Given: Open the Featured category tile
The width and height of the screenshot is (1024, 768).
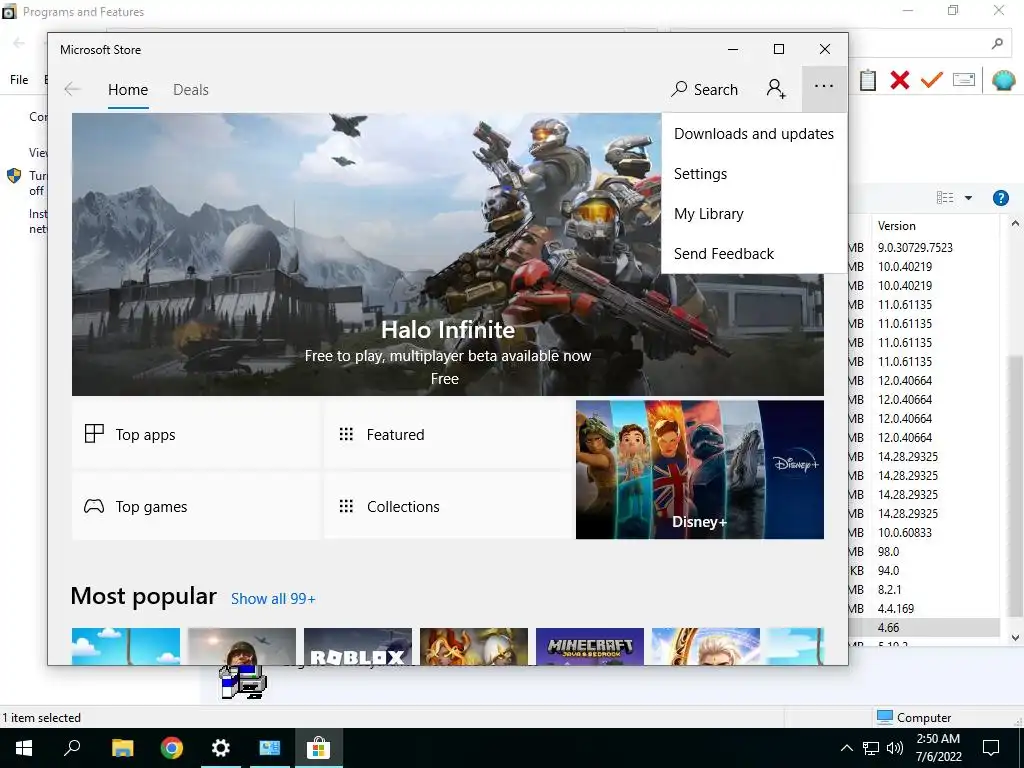Looking at the screenshot, I should (448, 434).
